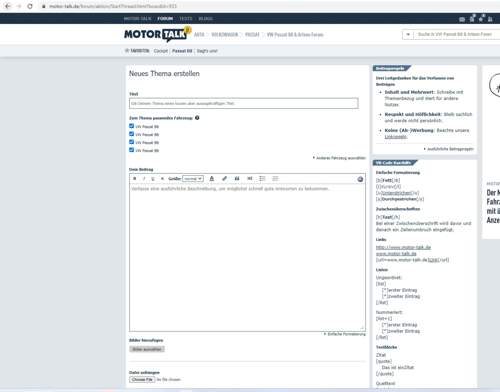The image size is (500, 392).
Task: Open the star favorites icon in top bar
Action: click(x=481, y=18)
